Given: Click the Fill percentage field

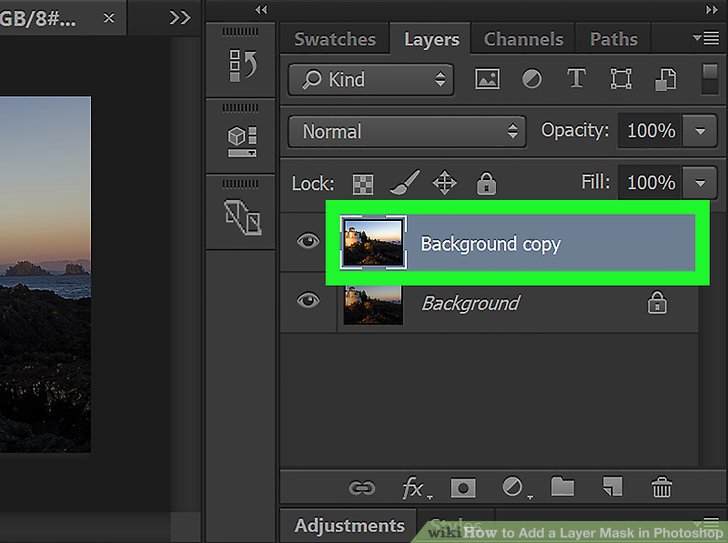Looking at the screenshot, I should (x=651, y=183).
